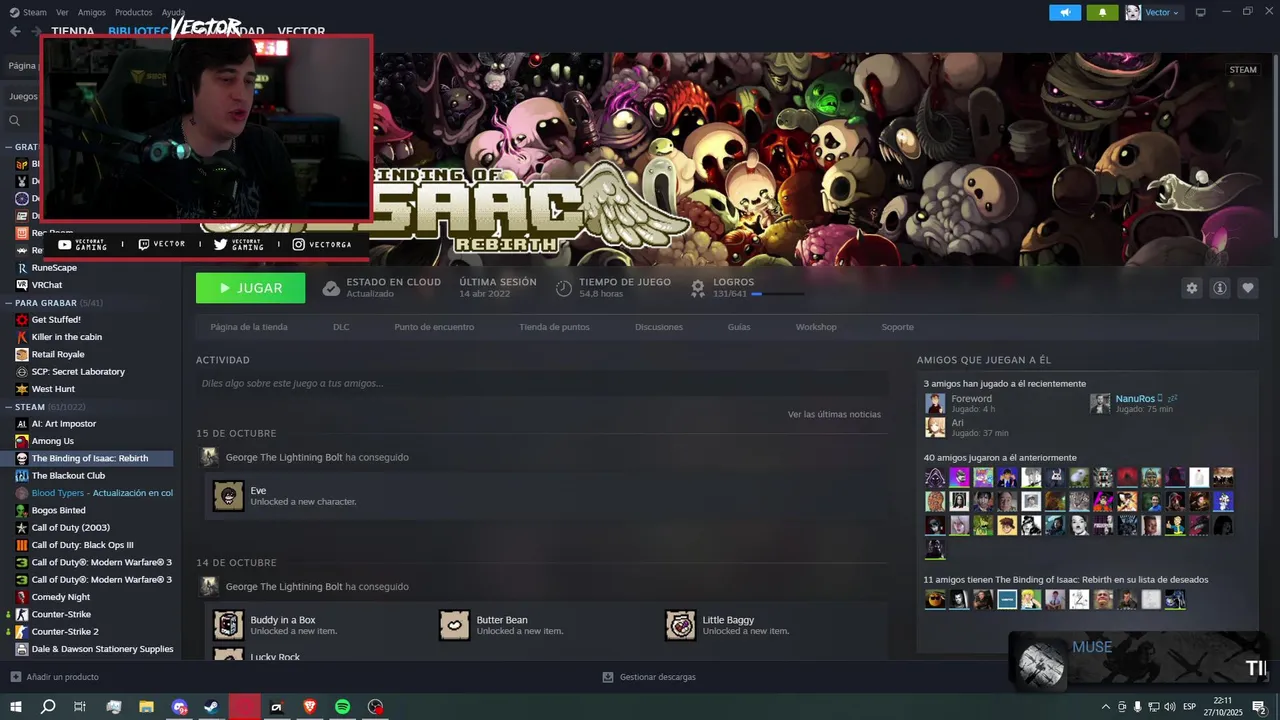Open Windows Start menu
Viewport: 1280px width, 720px height.
(x=16, y=707)
